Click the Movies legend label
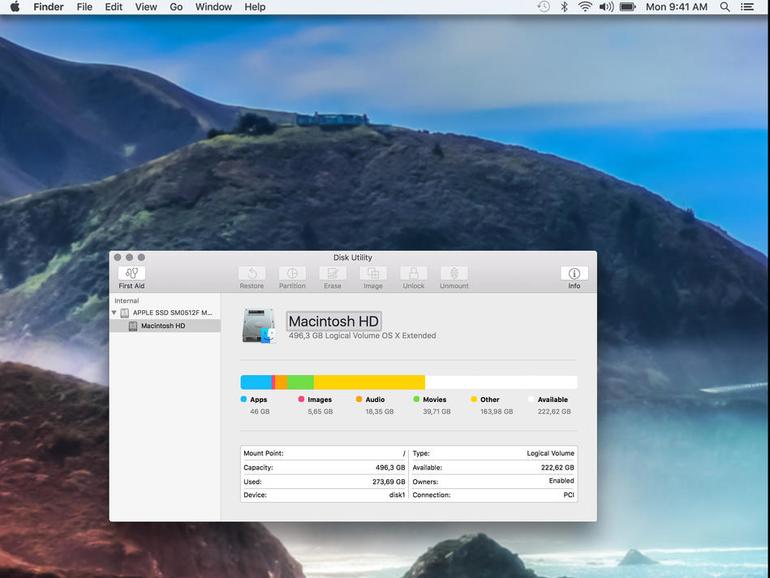Image resolution: width=770 pixels, height=578 pixels. click(435, 400)
